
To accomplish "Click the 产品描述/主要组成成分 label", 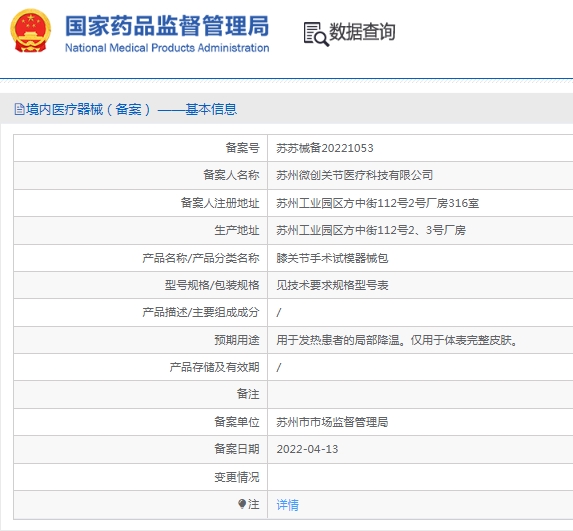I will coord(201,312).
